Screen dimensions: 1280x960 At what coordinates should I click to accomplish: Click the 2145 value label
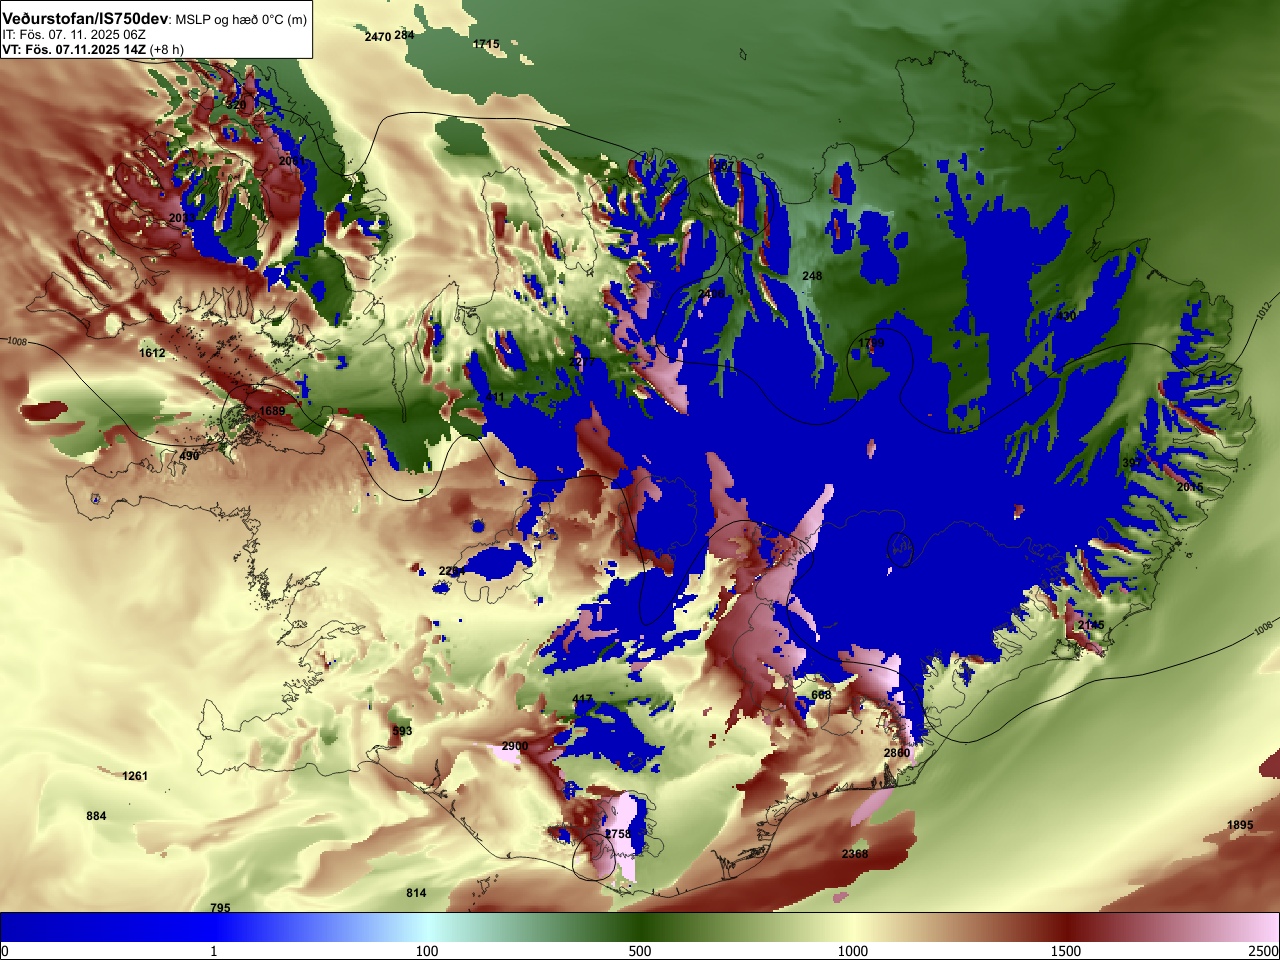coord(1091,625)
